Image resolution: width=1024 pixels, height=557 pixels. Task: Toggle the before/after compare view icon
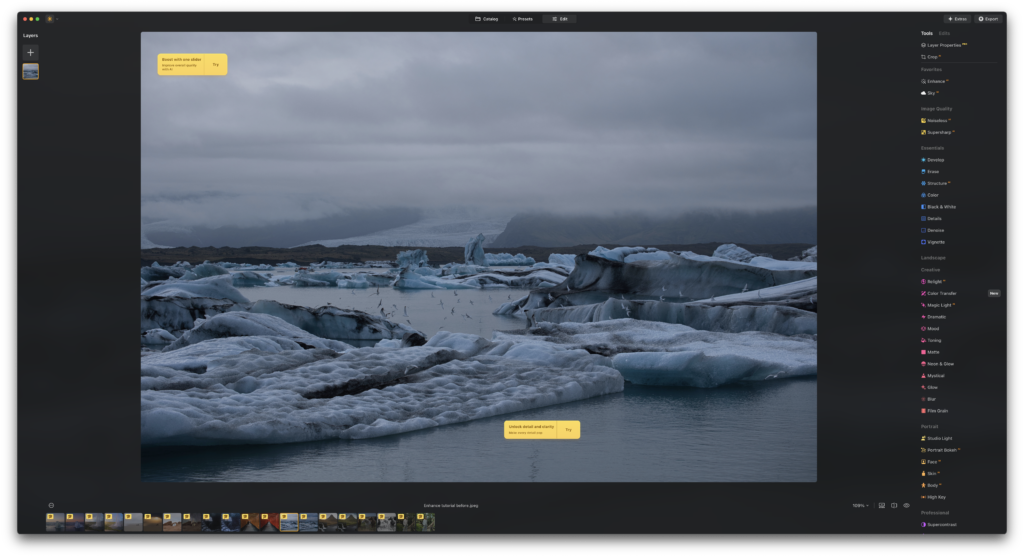tap(894, 505)
